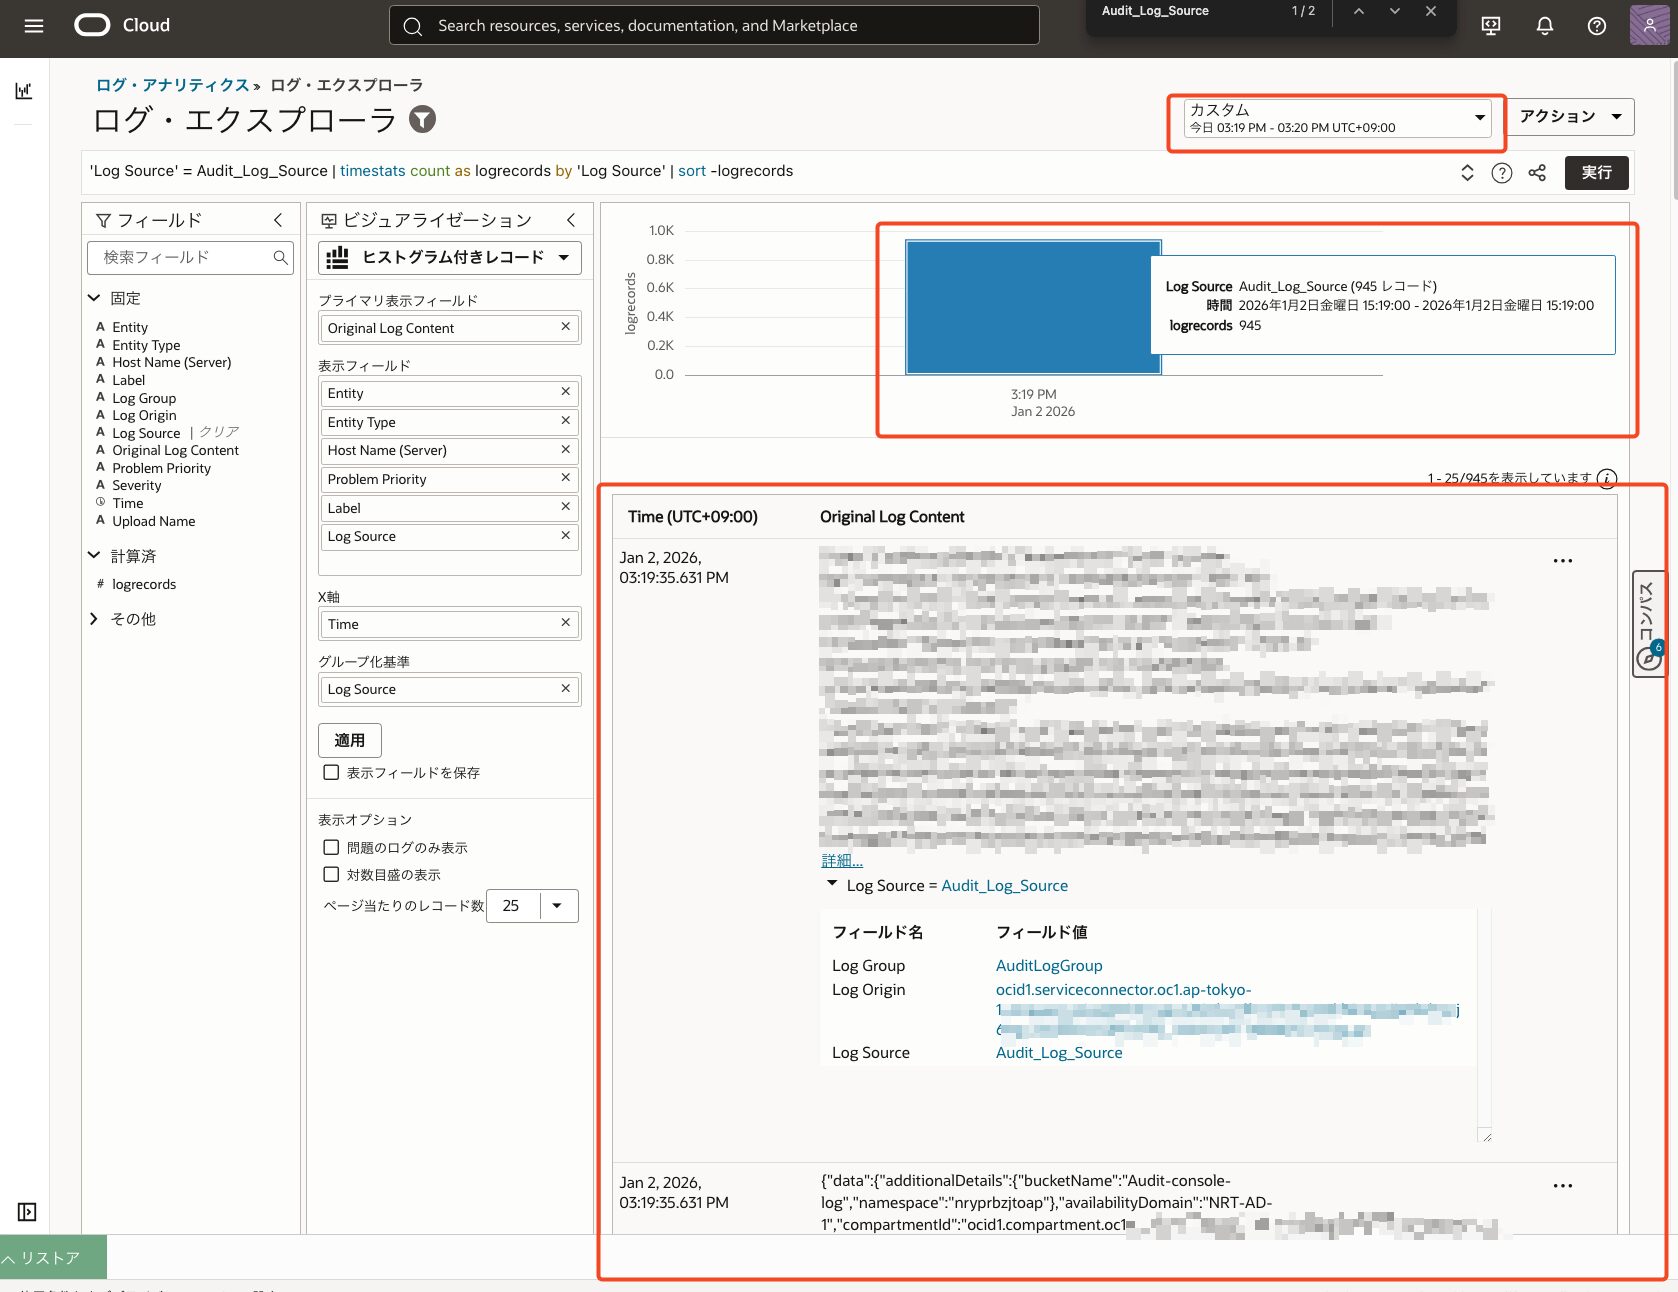Open the カスタム time range dropdown

pyautogui.click(x=1336, y=118)
